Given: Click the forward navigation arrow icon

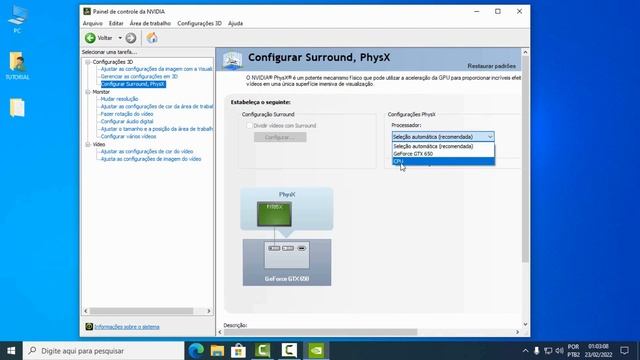Looking at the screenshot, I should pos(131,38).
